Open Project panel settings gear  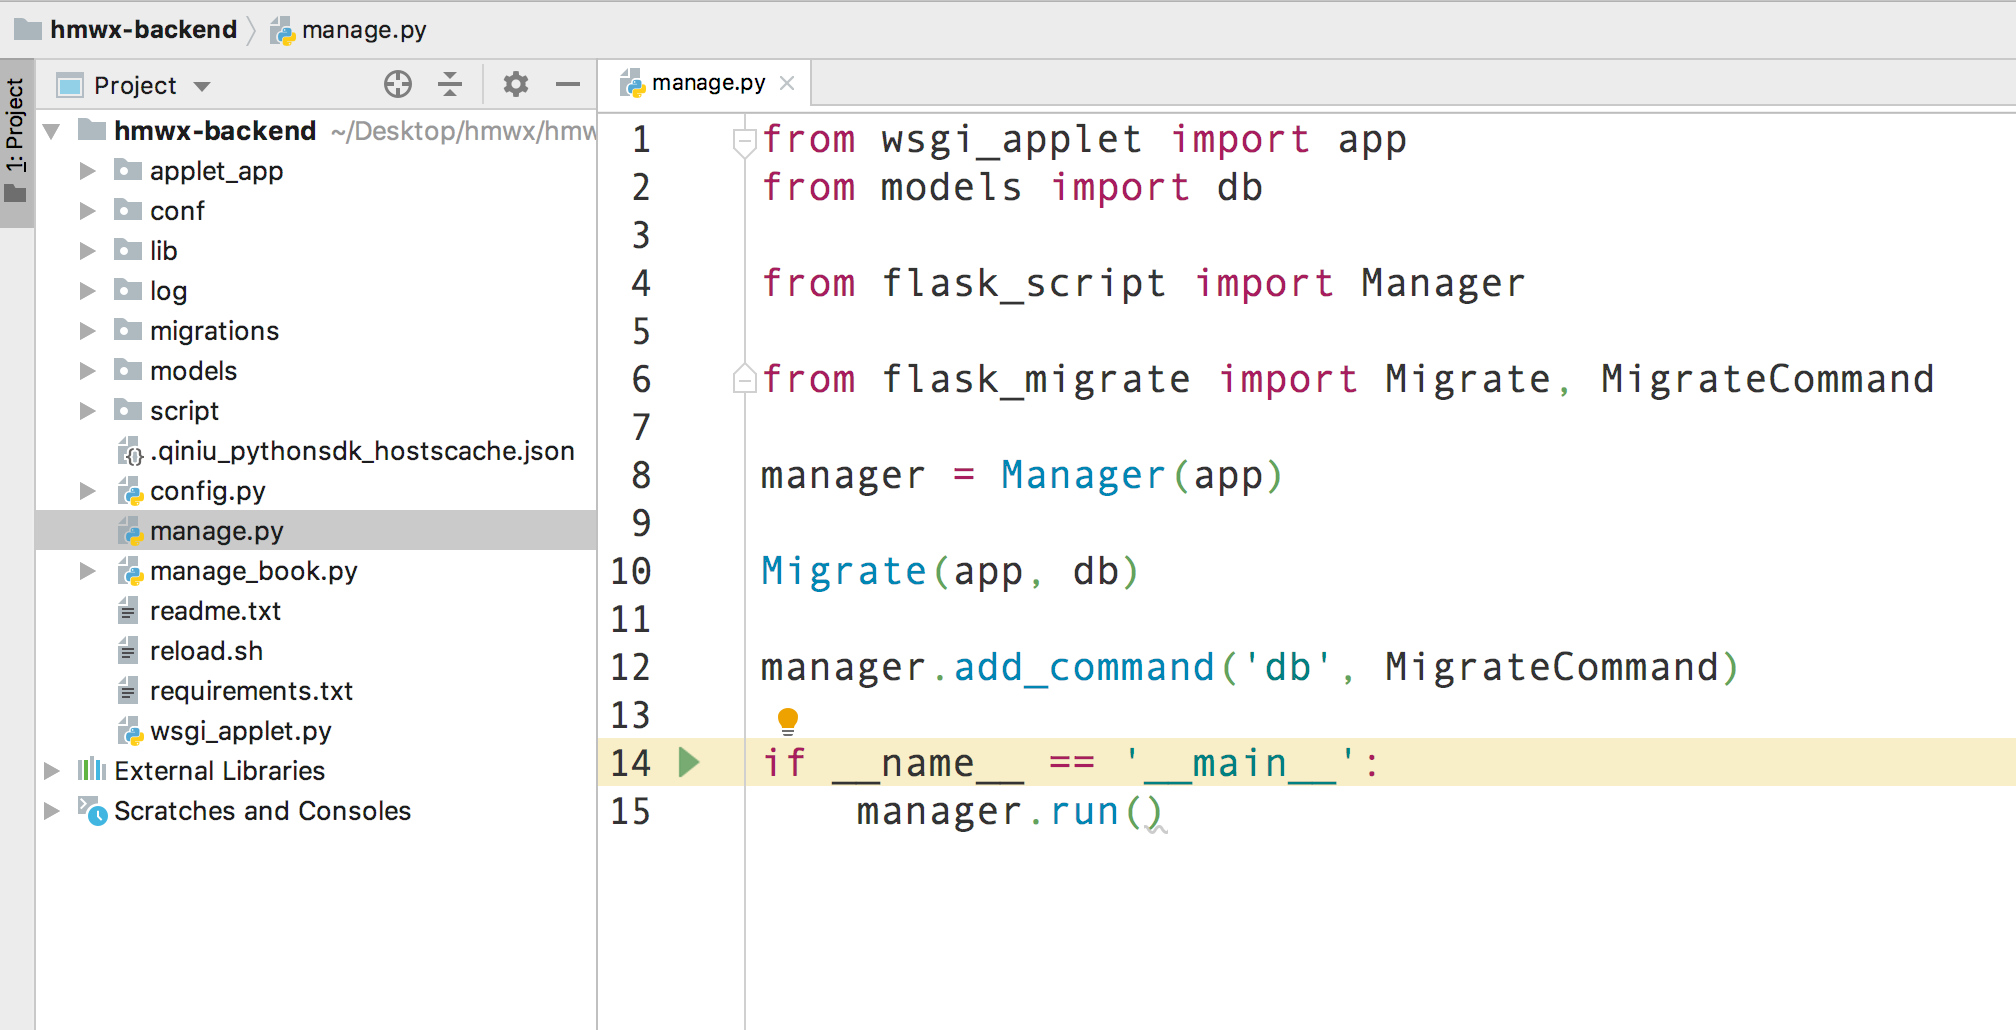515,85
